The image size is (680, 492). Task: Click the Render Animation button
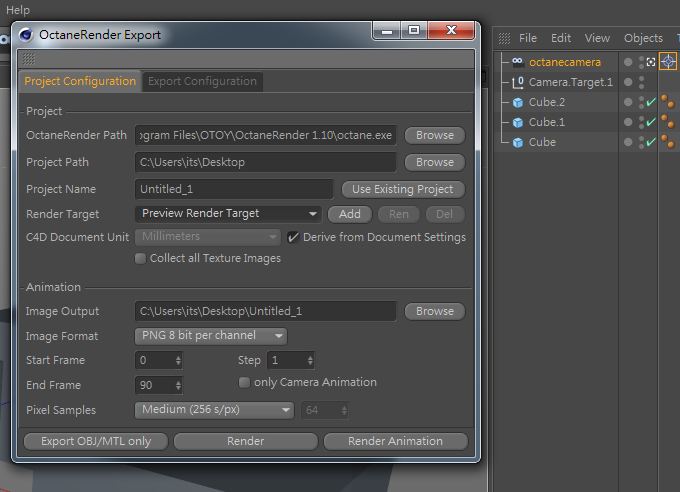[x=396, y=441]
